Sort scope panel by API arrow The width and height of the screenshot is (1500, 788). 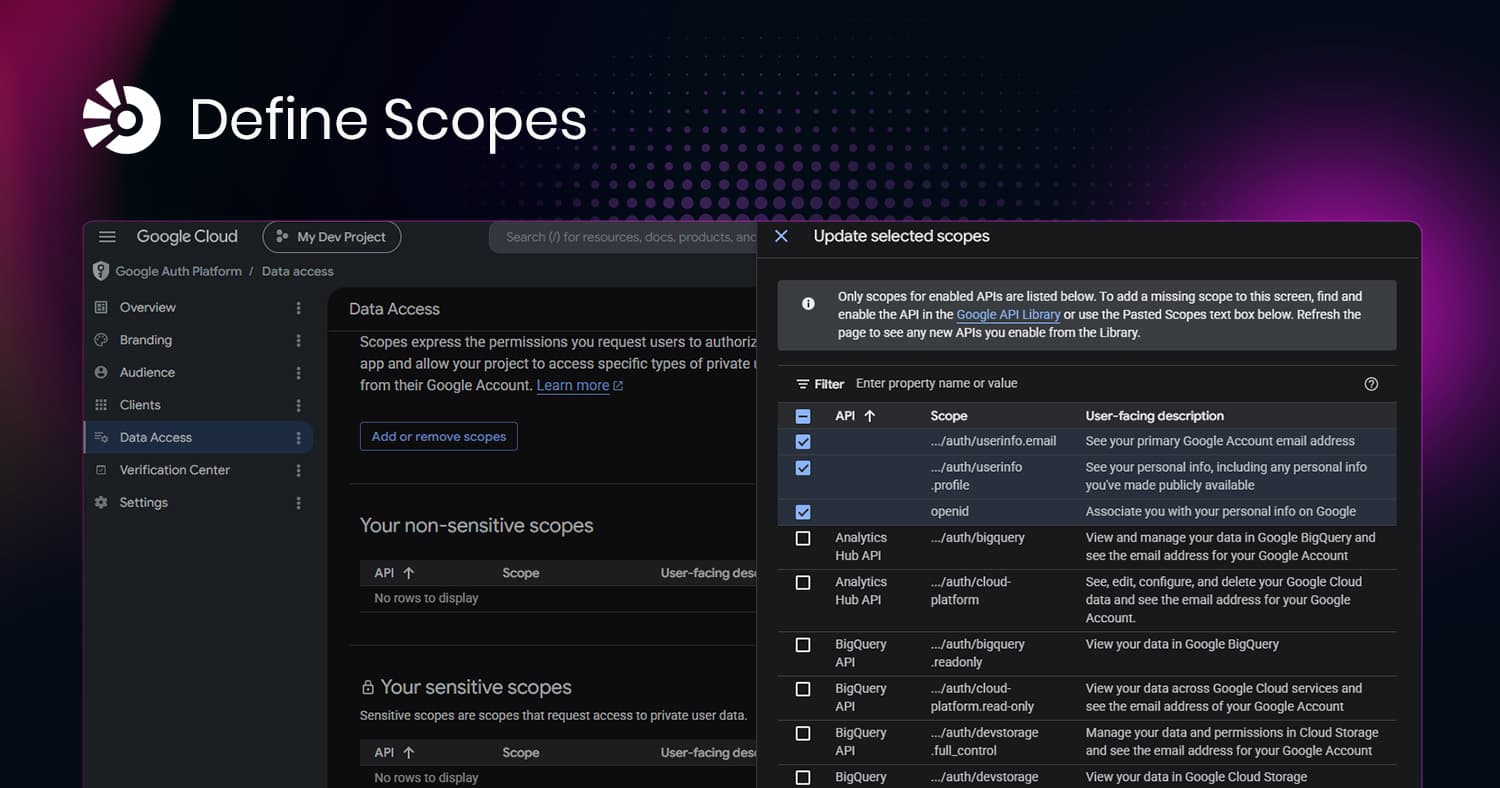tap(869, 416)
